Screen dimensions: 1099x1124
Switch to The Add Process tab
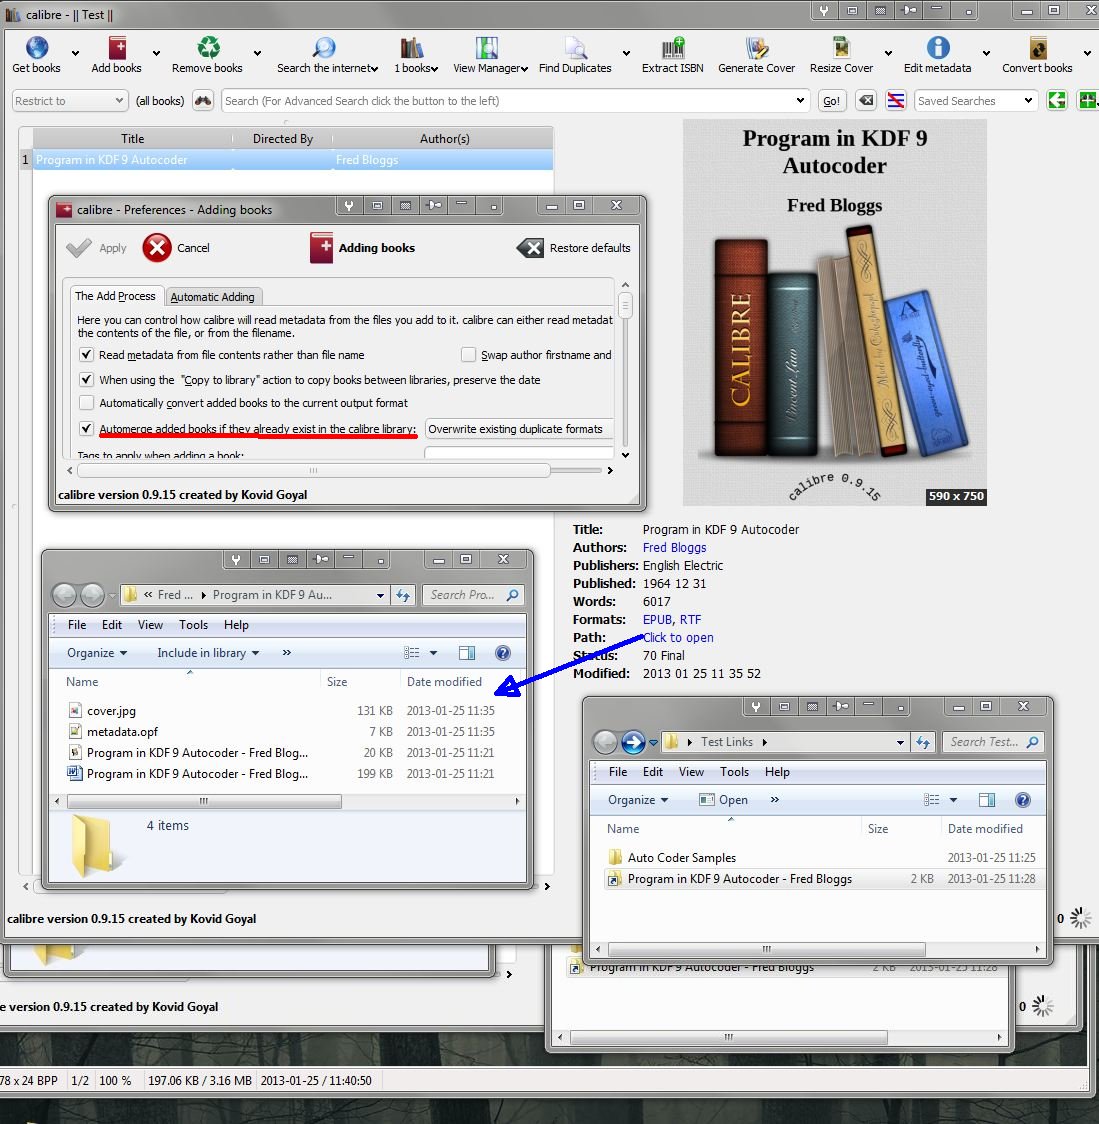[x=115, y=296]
